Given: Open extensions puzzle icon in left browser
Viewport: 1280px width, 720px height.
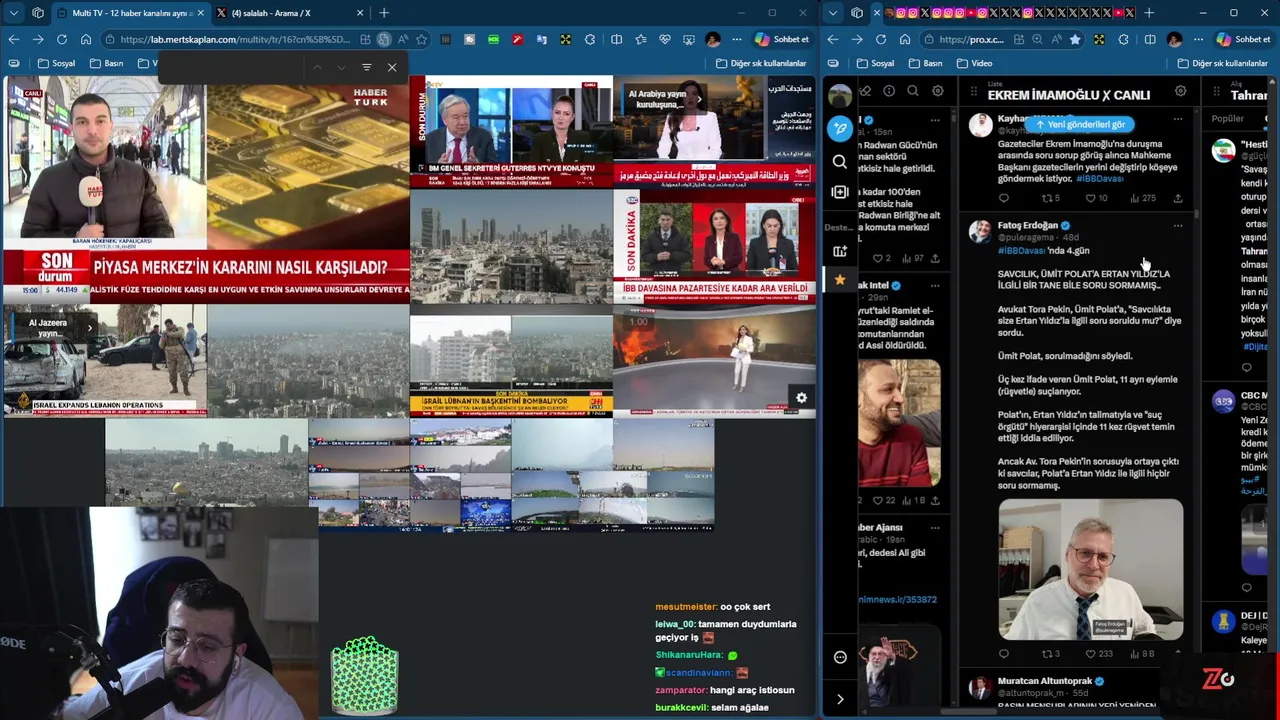Looking at the screenshot, I should click(x=589, y=39).
